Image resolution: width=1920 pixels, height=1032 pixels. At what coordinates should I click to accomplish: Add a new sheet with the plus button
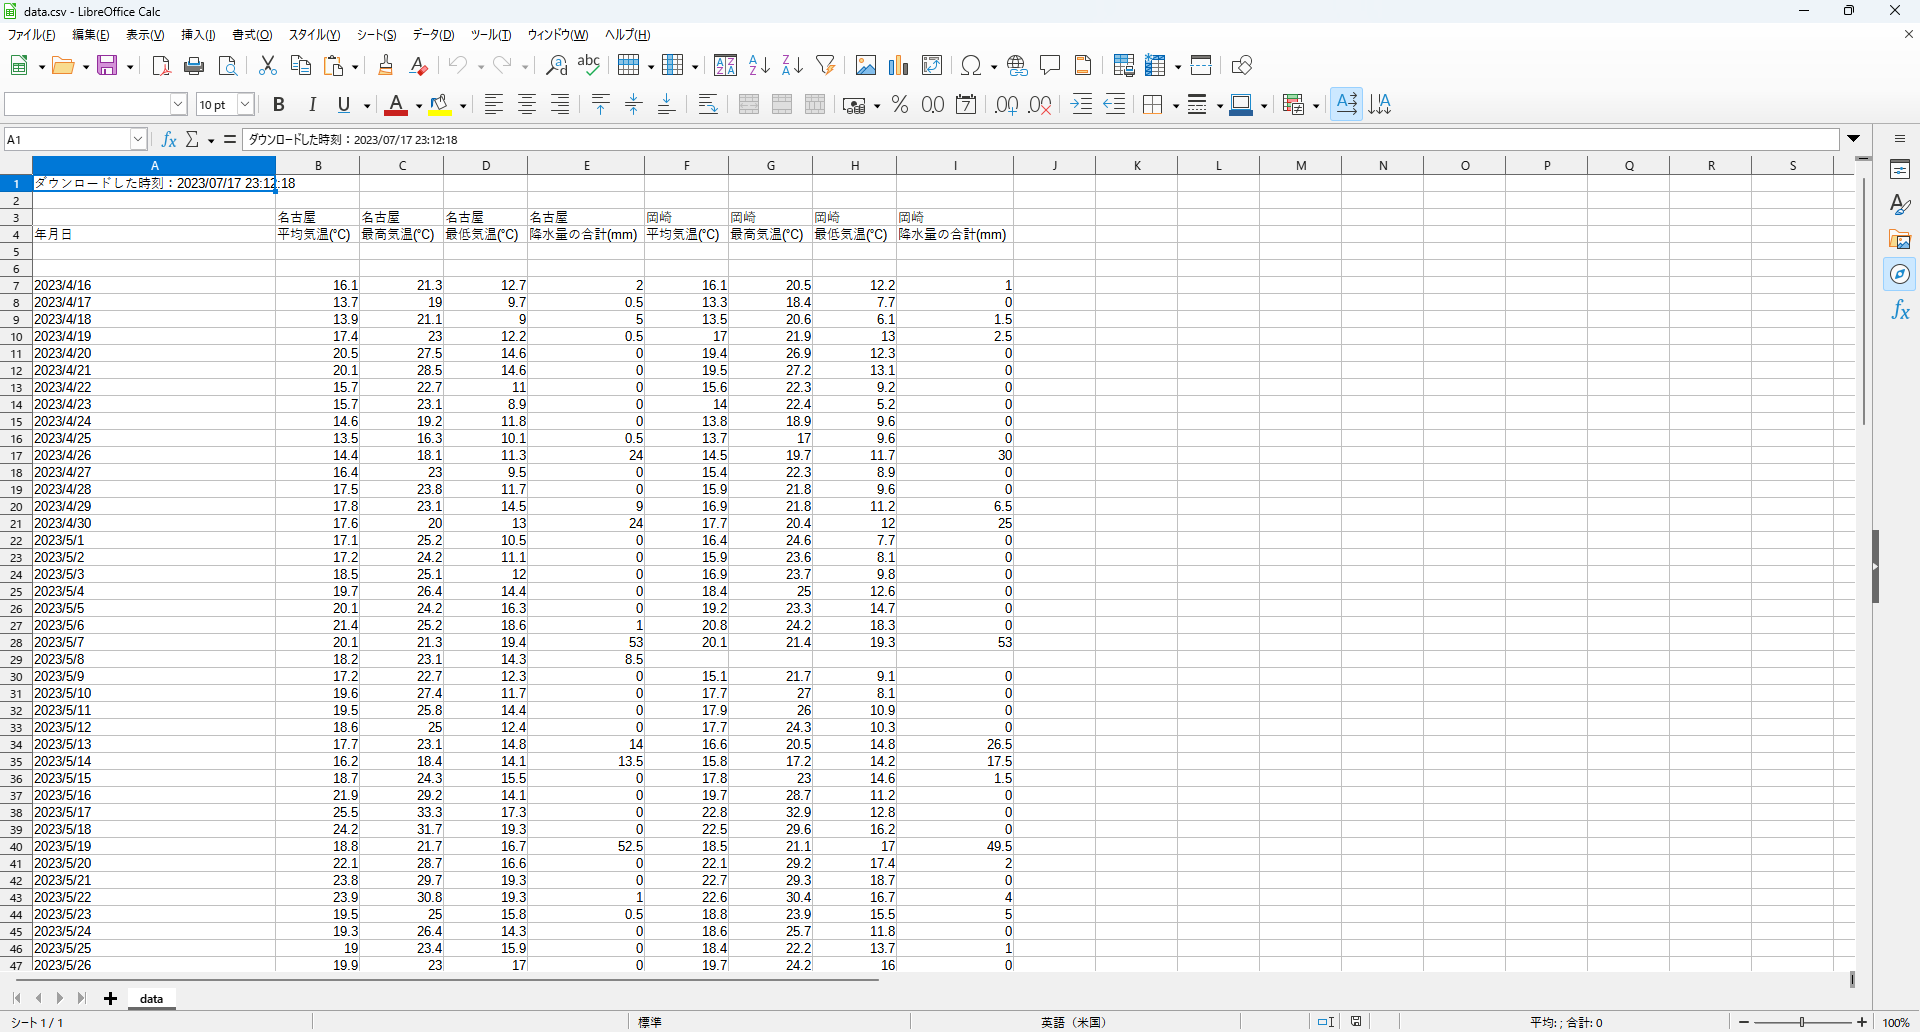pyautogui.click(x=110, y=998)
